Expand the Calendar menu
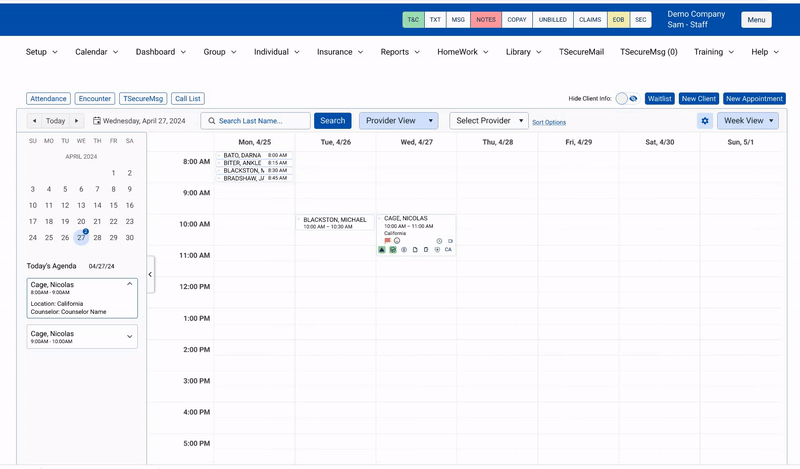800x469 pixels. (x=96, y=52)
